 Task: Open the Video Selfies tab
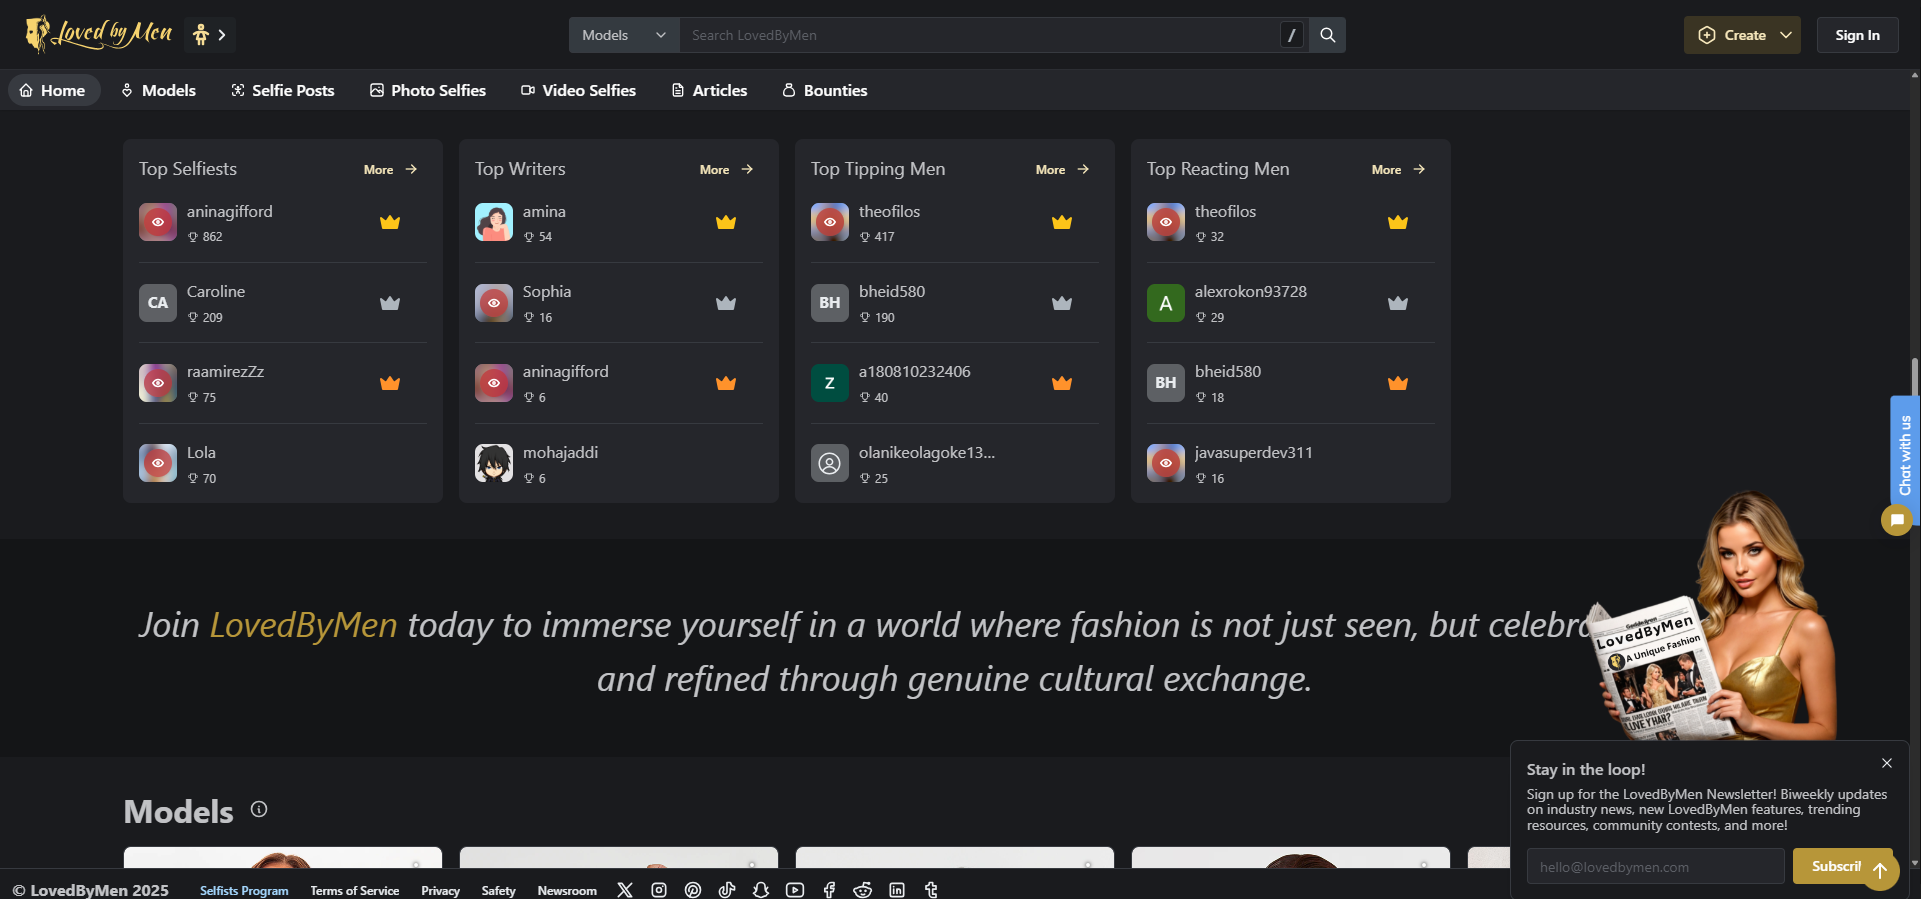(578, 90)
